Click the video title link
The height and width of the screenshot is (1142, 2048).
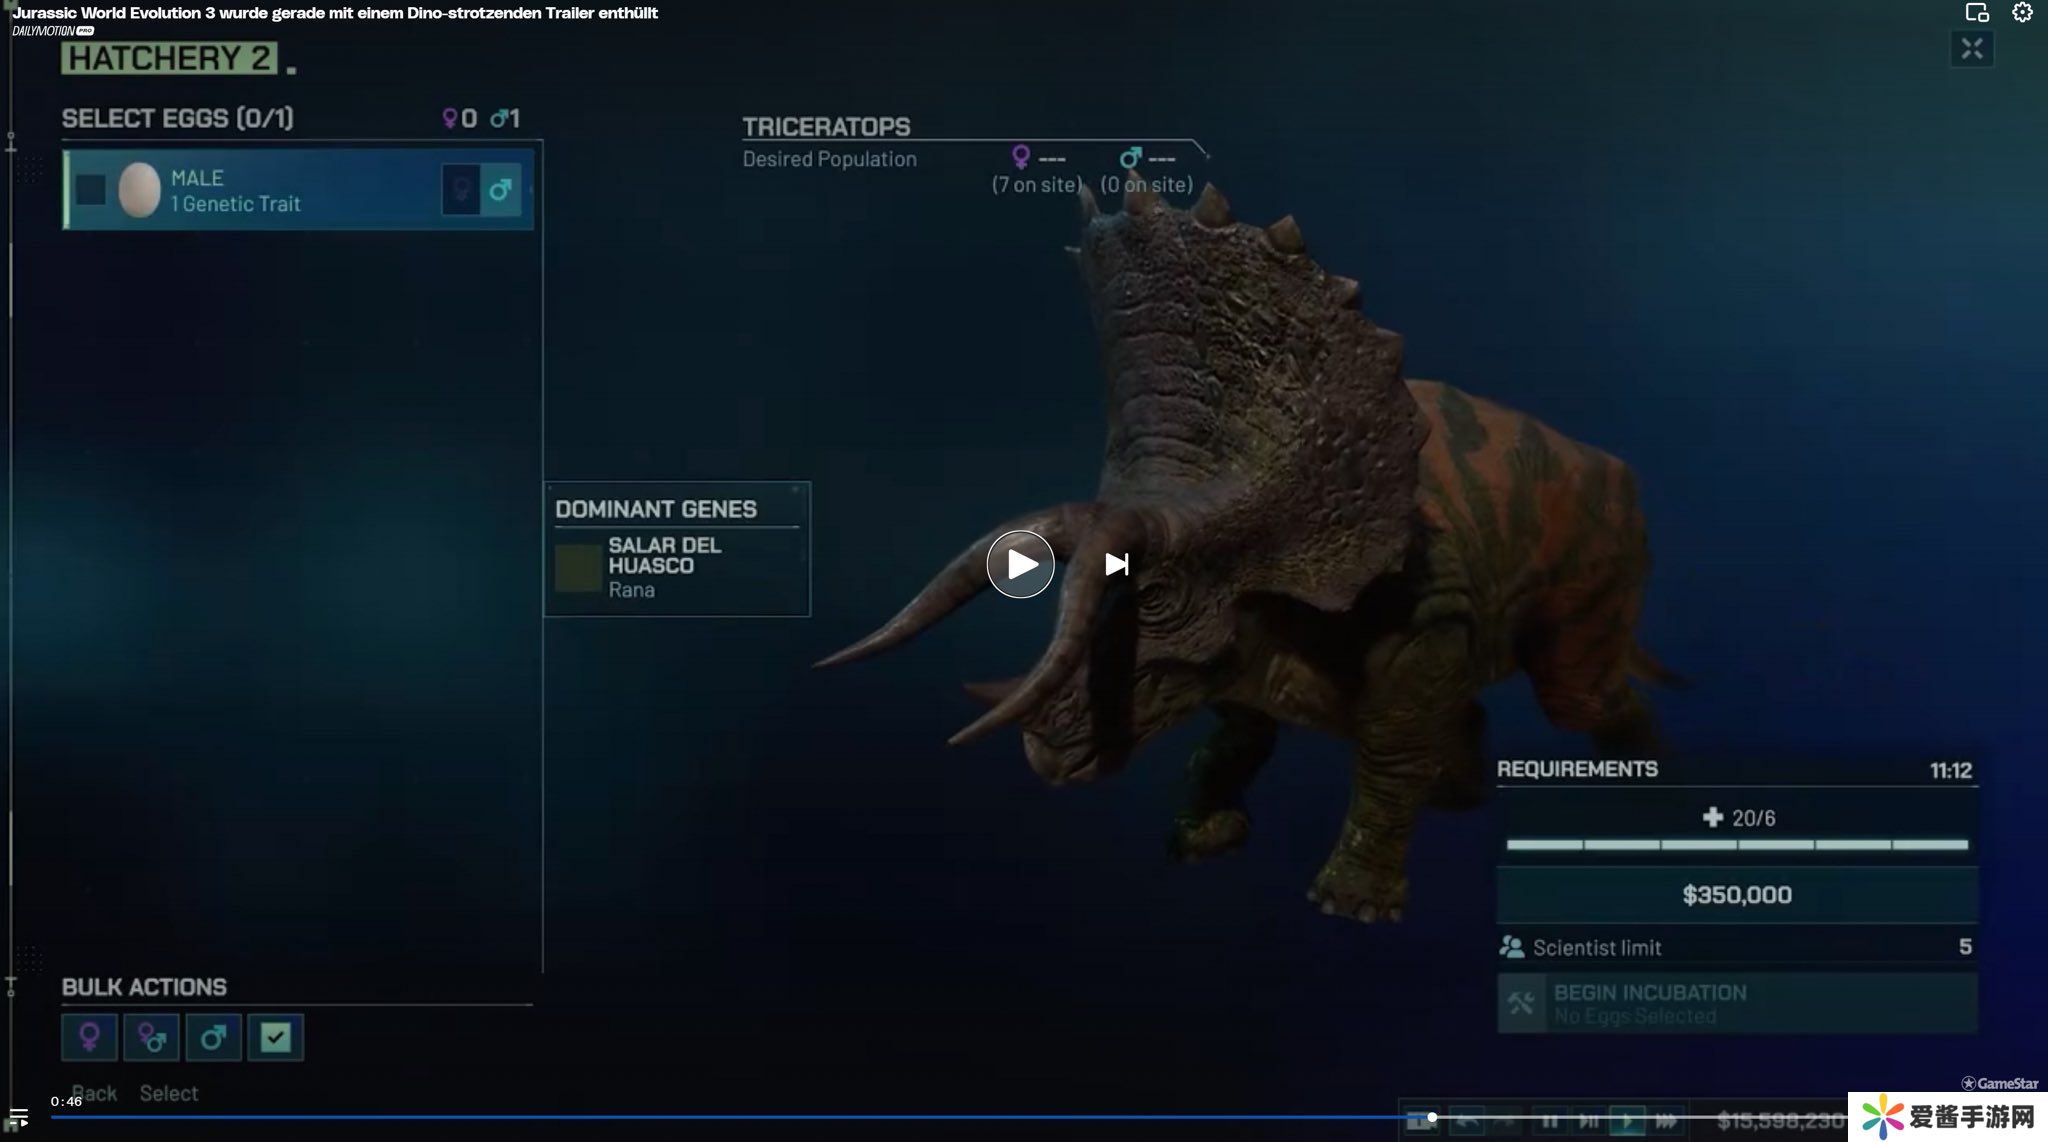pyautogui.click(x=335, y=13)
